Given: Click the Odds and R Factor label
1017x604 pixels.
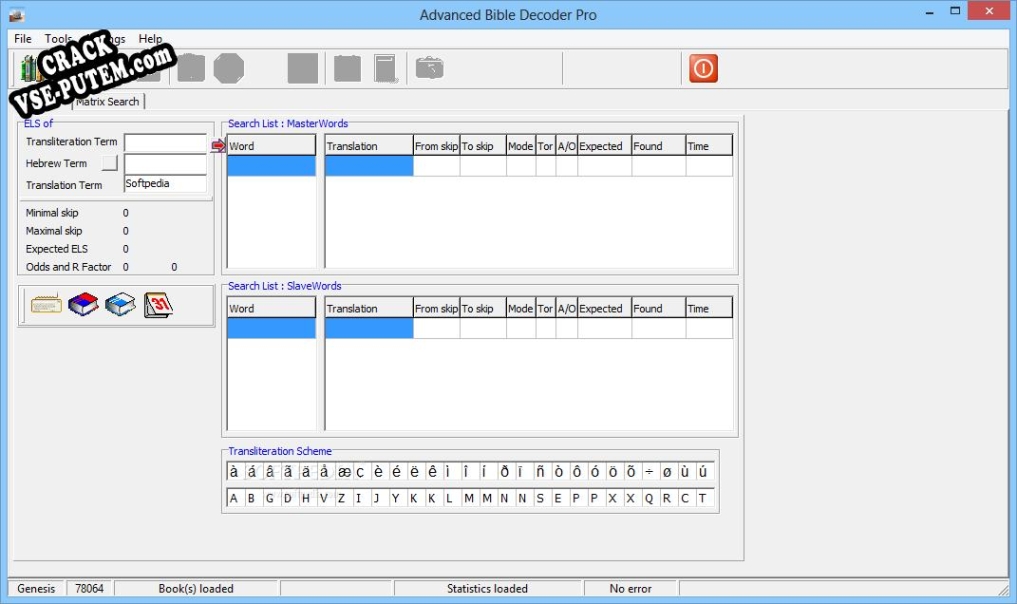Looking at the screenshot, I should [68, 267].
